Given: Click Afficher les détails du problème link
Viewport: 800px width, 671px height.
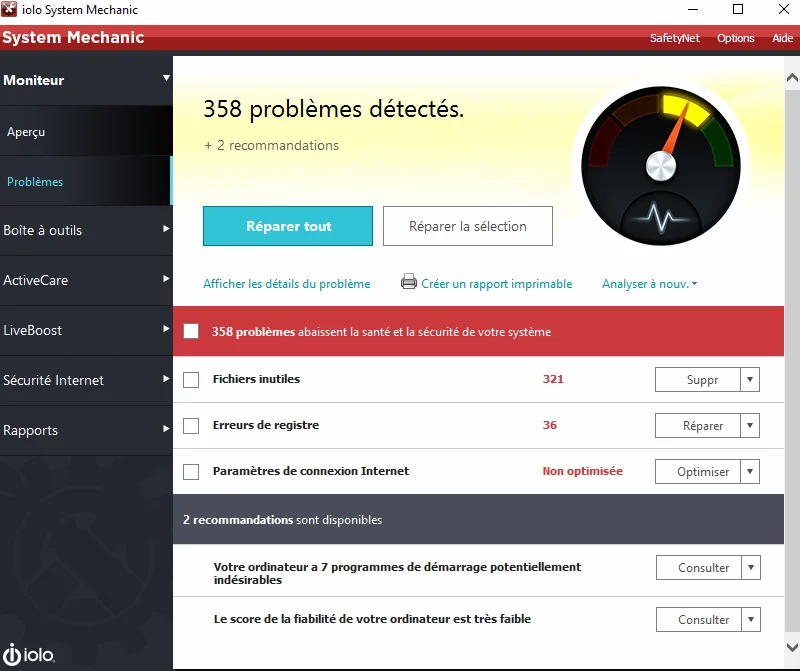Looking at the screenshot, I should point(287,284).
